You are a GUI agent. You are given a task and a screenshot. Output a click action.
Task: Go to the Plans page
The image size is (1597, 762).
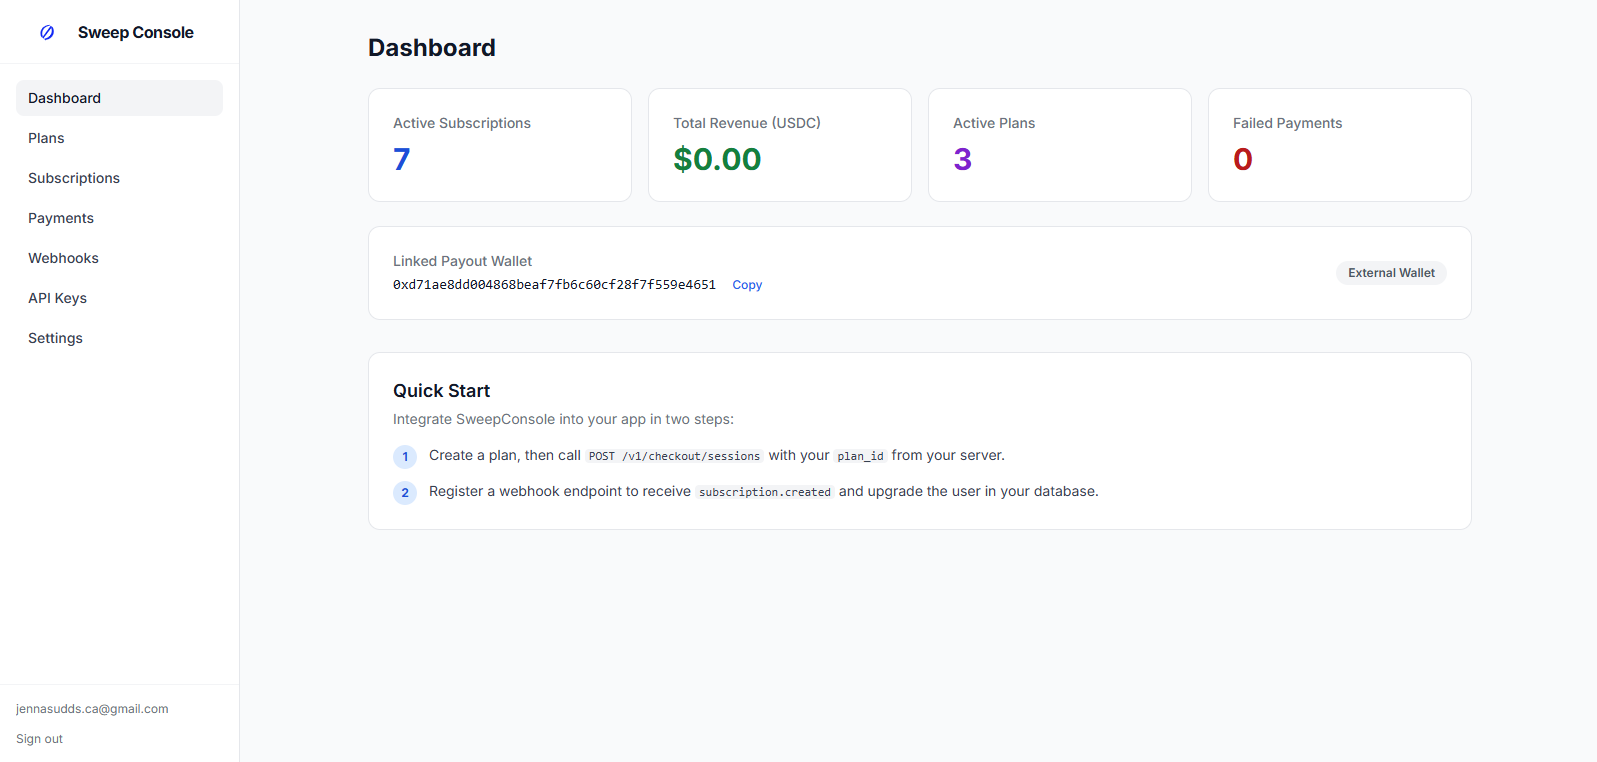[119, 138]
